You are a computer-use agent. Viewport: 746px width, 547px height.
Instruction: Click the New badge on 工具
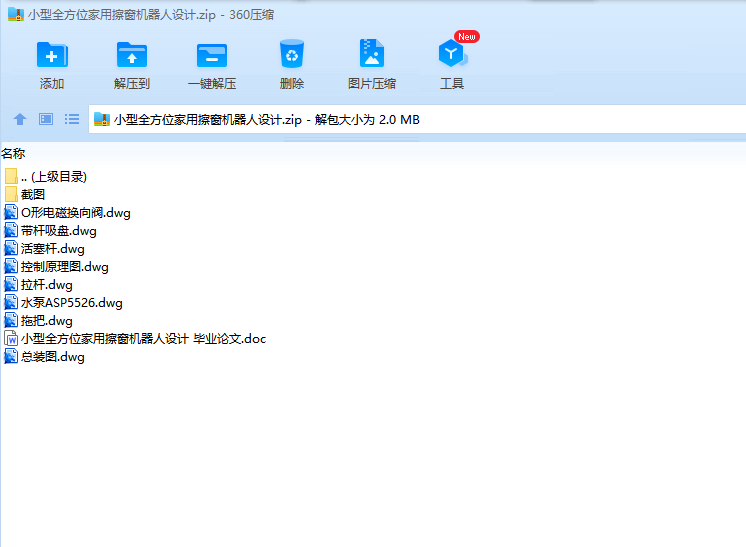(x=467, y=37)
